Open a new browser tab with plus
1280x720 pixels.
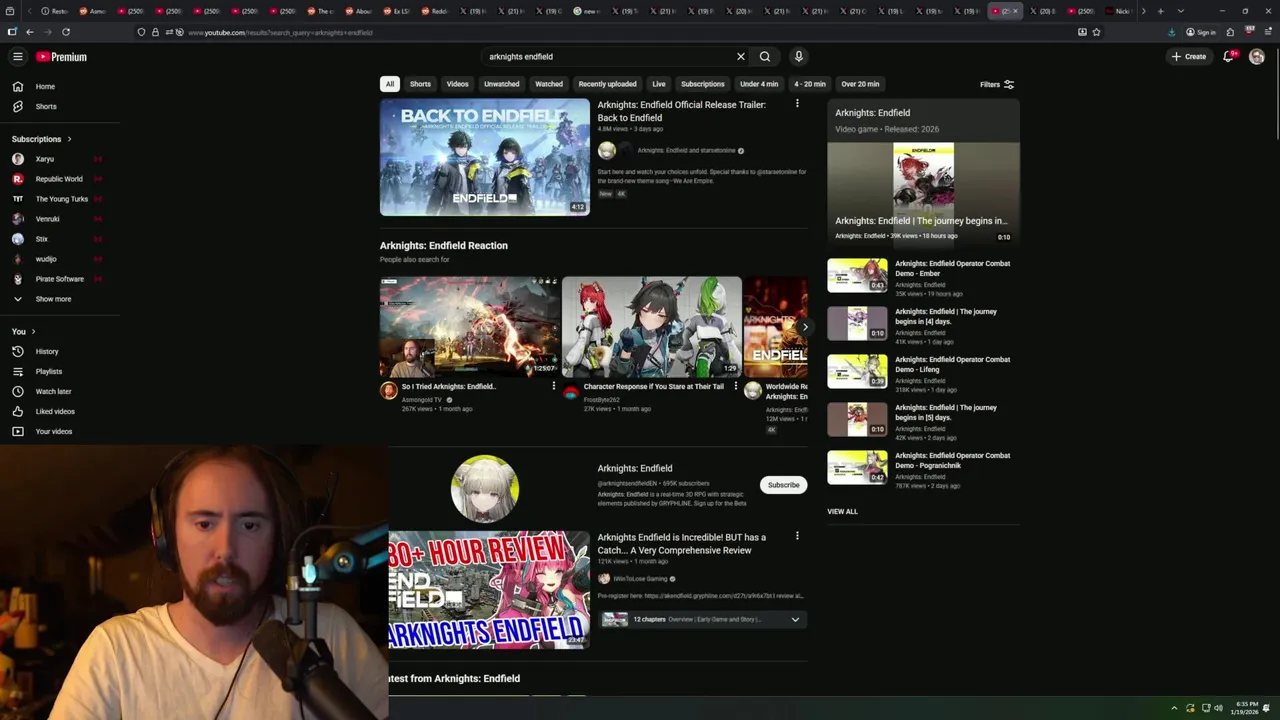(1160, 11)
